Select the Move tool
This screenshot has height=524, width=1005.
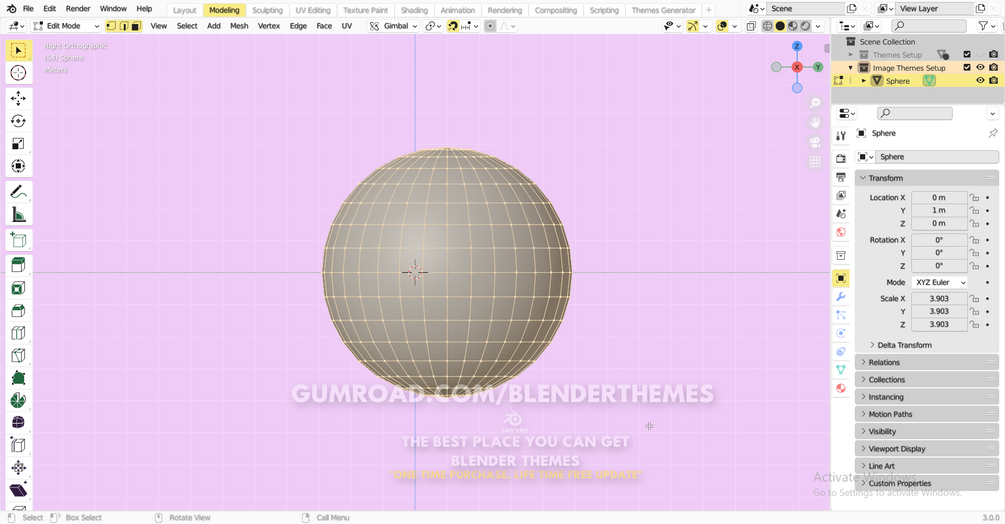coord(19,98)
